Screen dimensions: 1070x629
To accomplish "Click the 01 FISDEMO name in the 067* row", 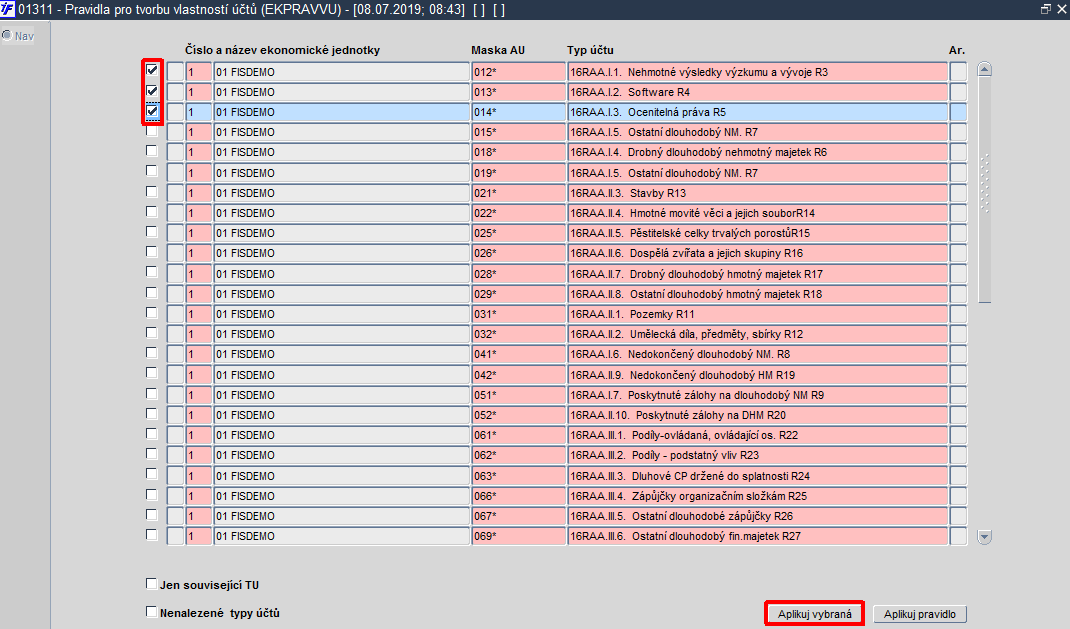I will [x=341, y=516].
